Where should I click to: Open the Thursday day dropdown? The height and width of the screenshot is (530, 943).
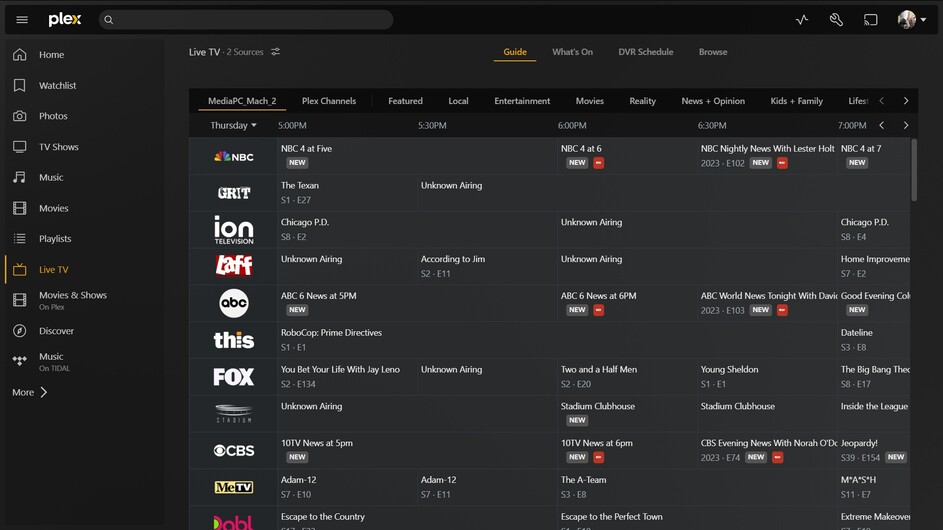pyautogui.click(x=233, y=125)
